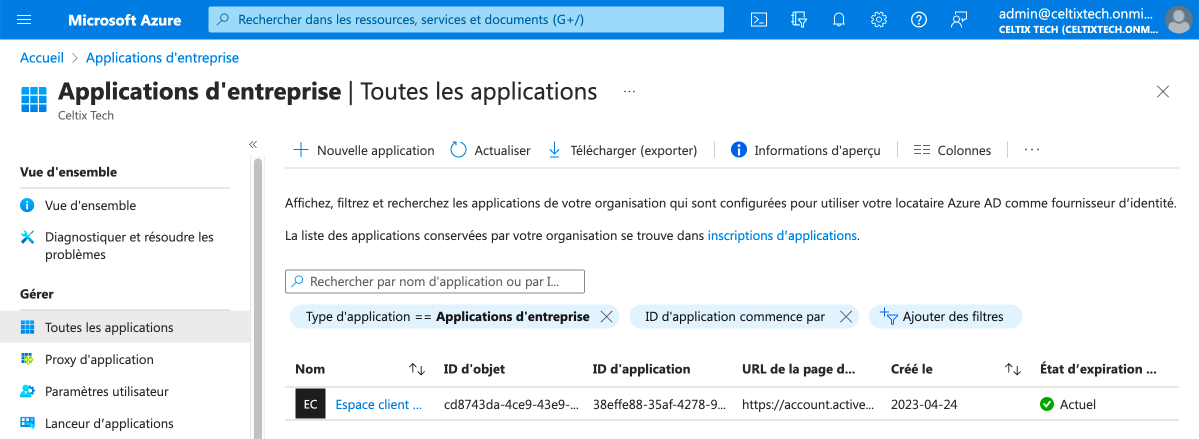Open the Azure portal hamburger menu
Image resolution: width=1199 pixels, height=439 pixels.
(x=25, y=20)
